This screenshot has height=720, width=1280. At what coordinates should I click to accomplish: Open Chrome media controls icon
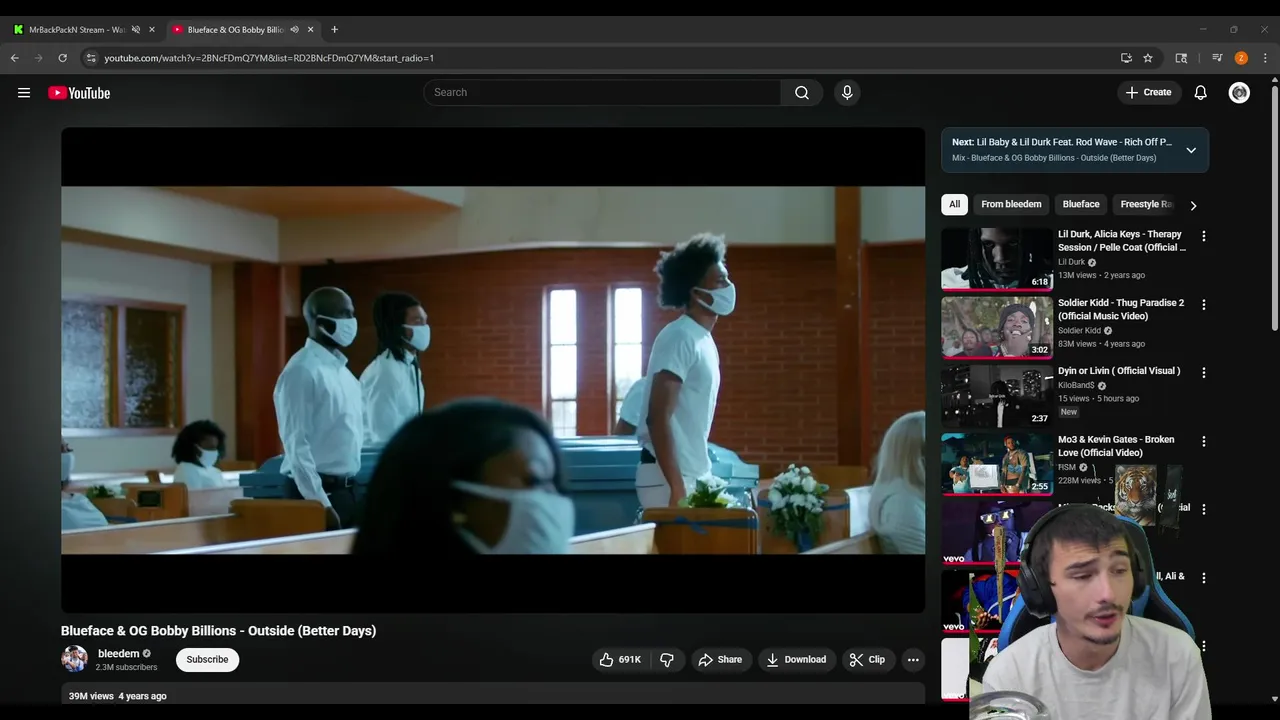coord(1217,58)
